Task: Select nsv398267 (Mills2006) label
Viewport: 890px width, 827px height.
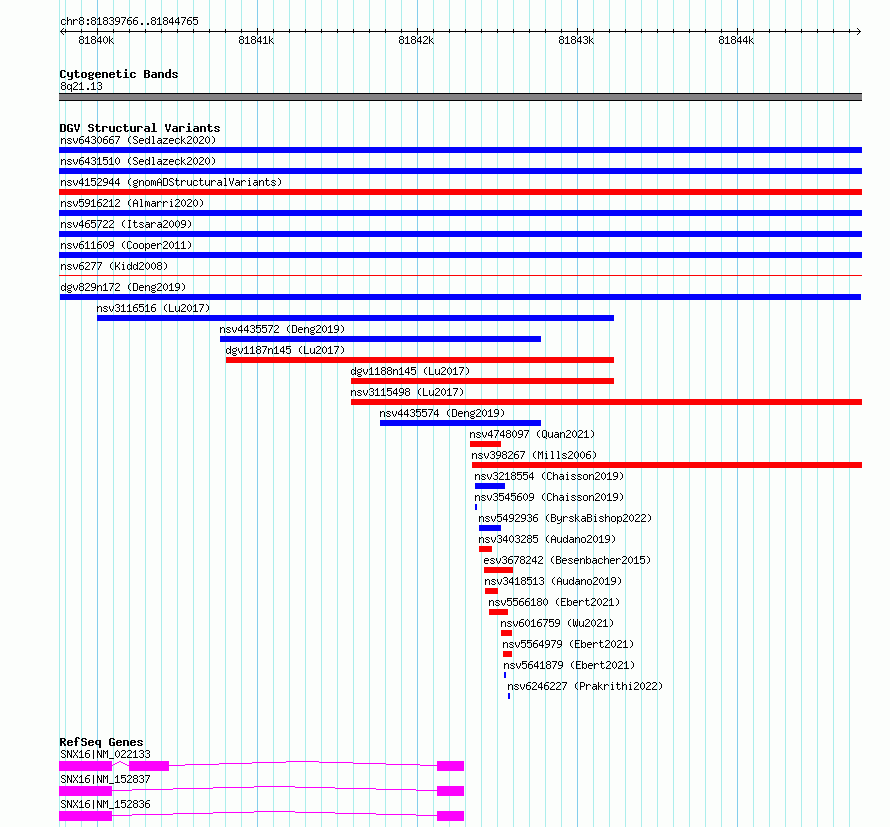Action: coord(534,455)
